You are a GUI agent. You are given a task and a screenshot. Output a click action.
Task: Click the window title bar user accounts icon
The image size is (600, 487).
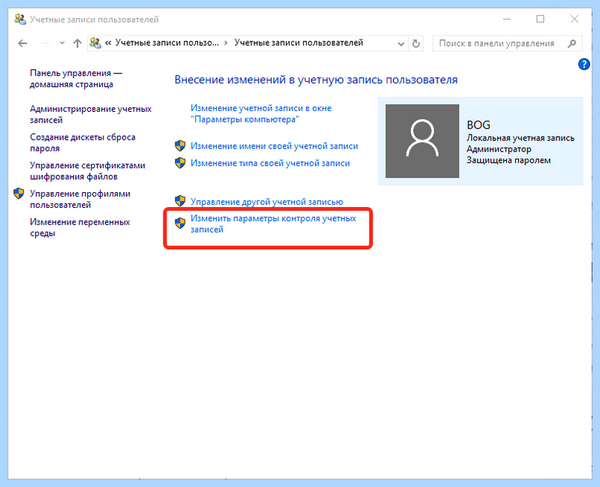tap(20, 19)
